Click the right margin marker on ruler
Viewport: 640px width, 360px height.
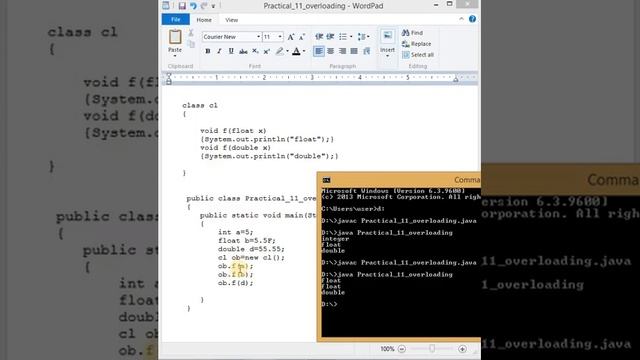click(456, 80)
